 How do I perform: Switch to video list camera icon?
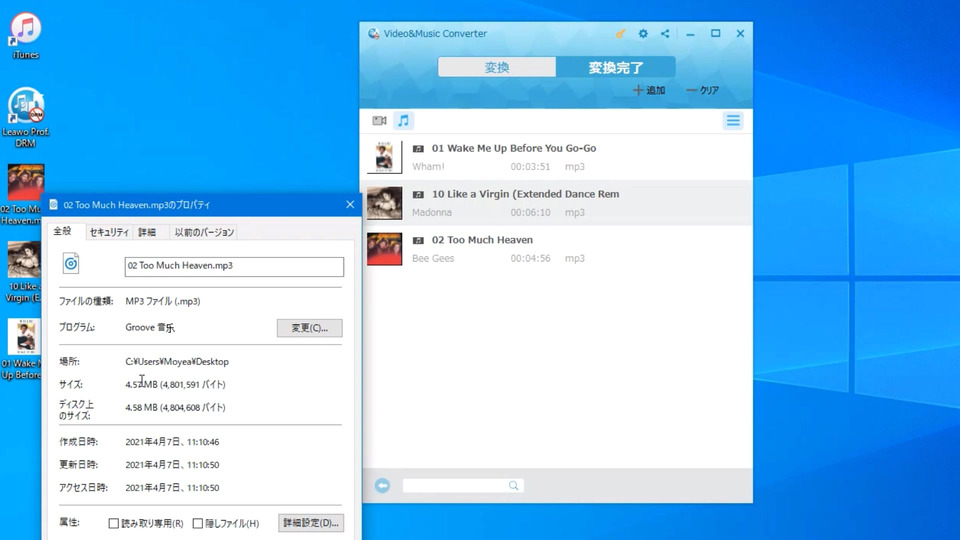(379, 121)
